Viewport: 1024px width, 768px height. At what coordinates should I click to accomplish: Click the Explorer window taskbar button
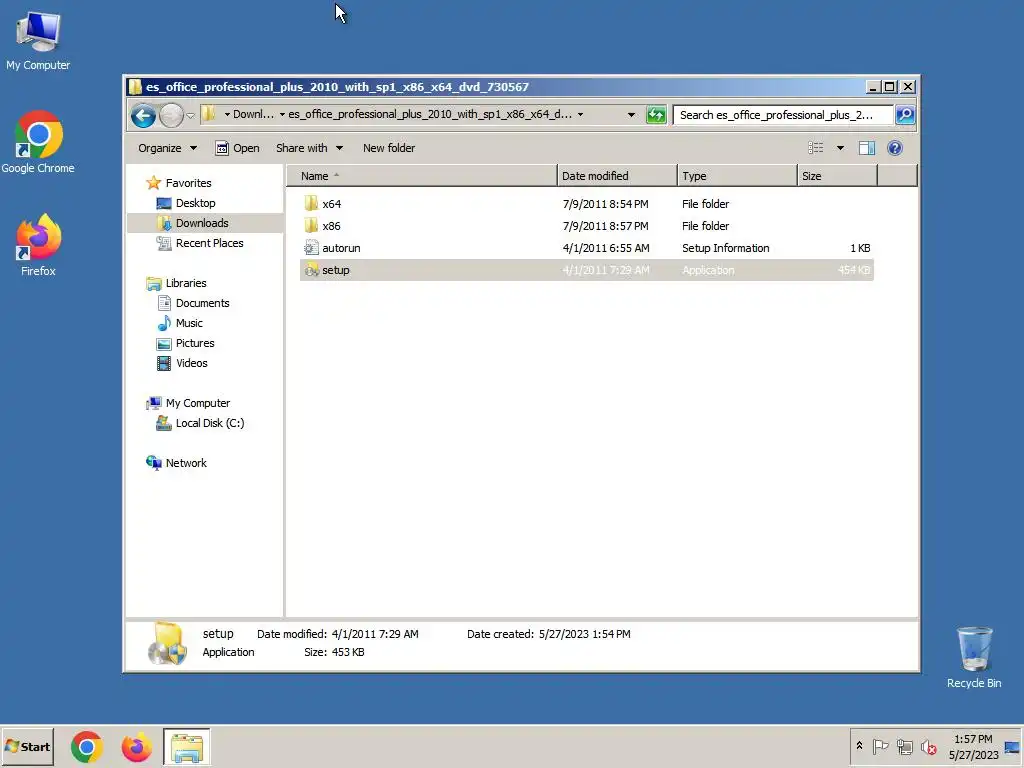[187, 747]
